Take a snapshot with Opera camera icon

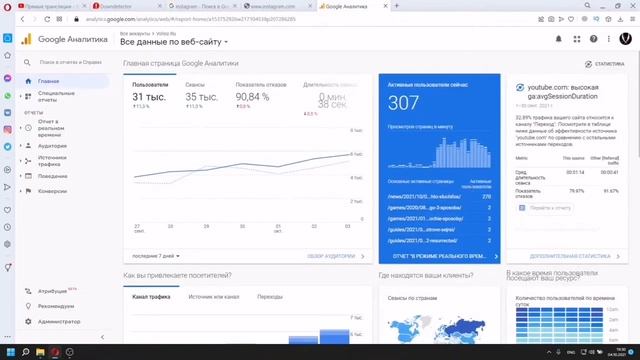click(551, 19)
